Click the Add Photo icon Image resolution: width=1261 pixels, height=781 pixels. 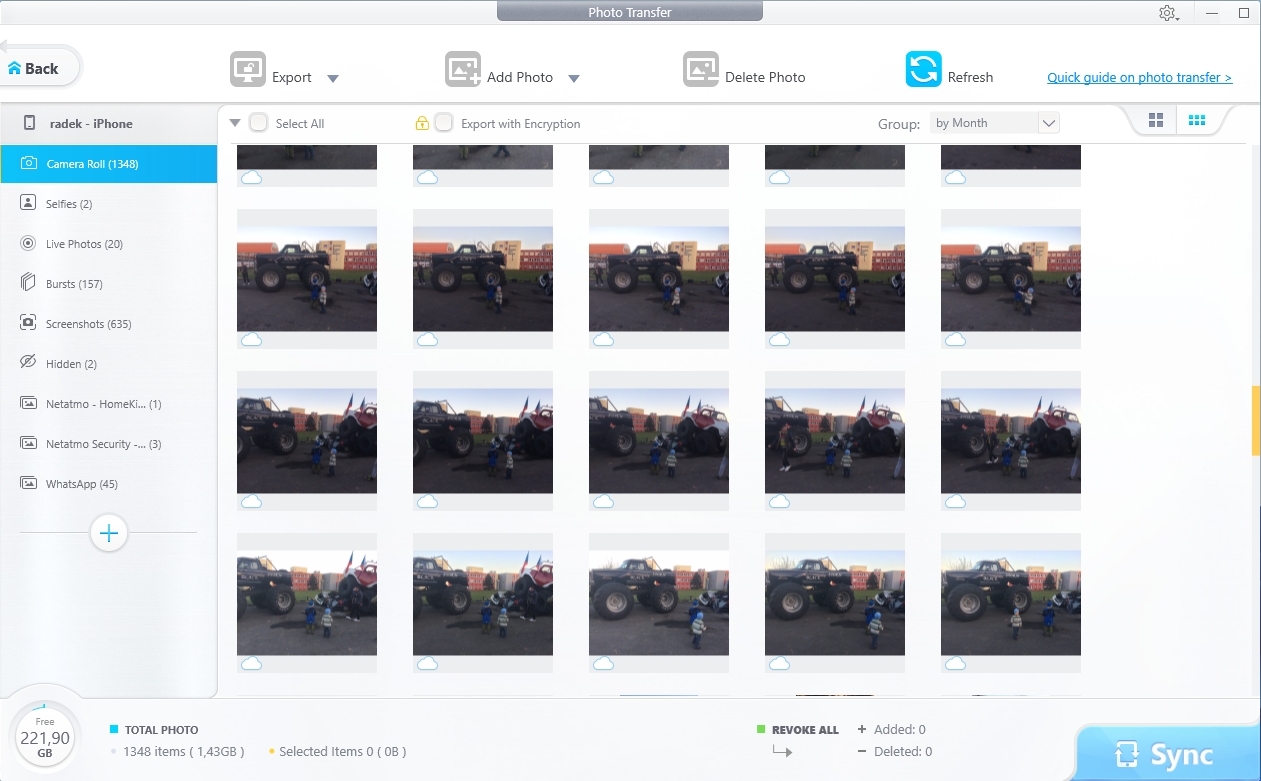pyautogui.click(x=463, y=70)
